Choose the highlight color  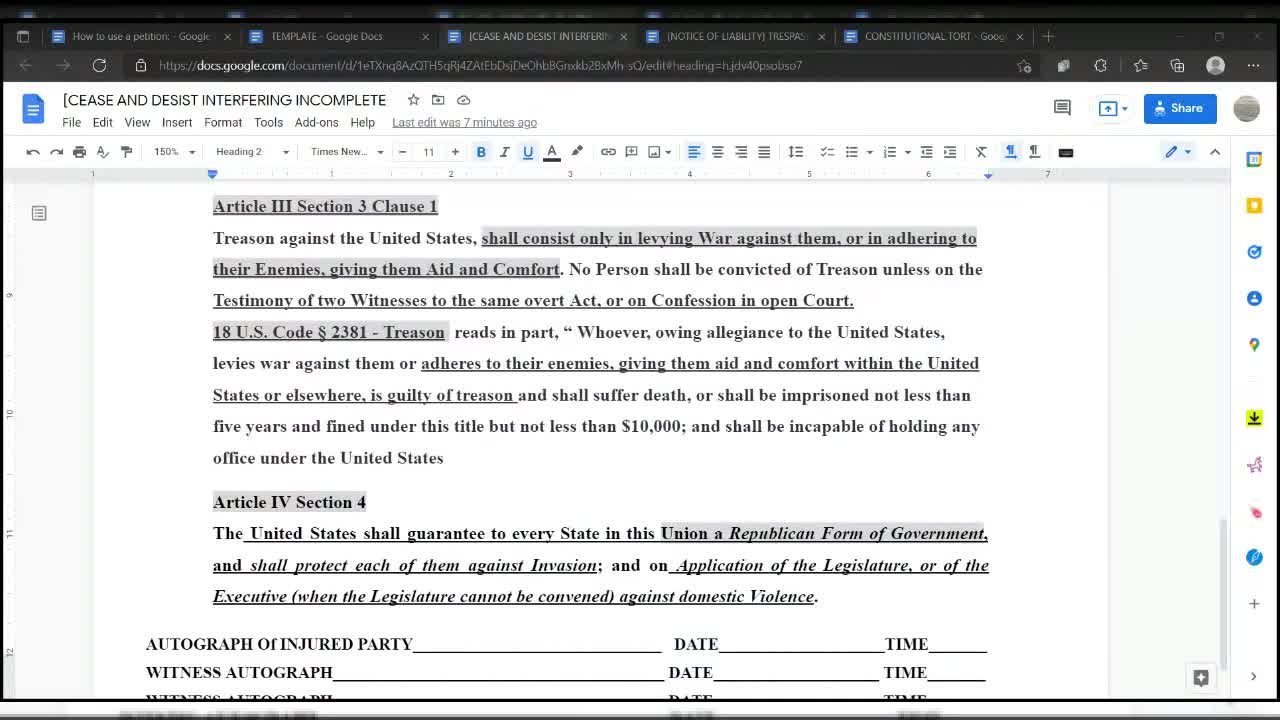577,152
